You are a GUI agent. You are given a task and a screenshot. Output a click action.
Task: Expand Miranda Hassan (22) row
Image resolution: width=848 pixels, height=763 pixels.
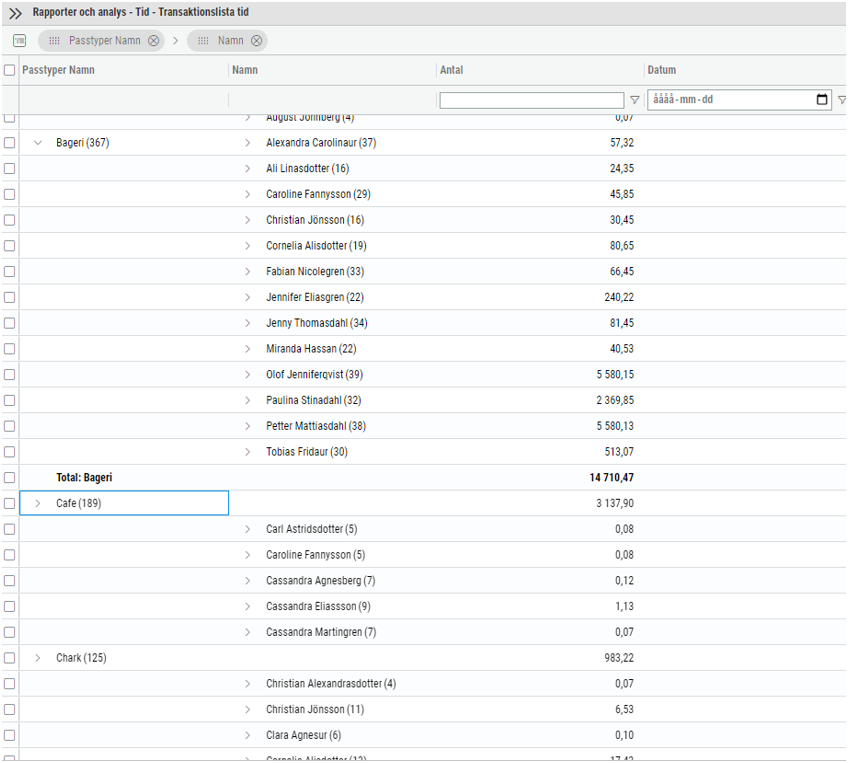[x=247, y=349]
